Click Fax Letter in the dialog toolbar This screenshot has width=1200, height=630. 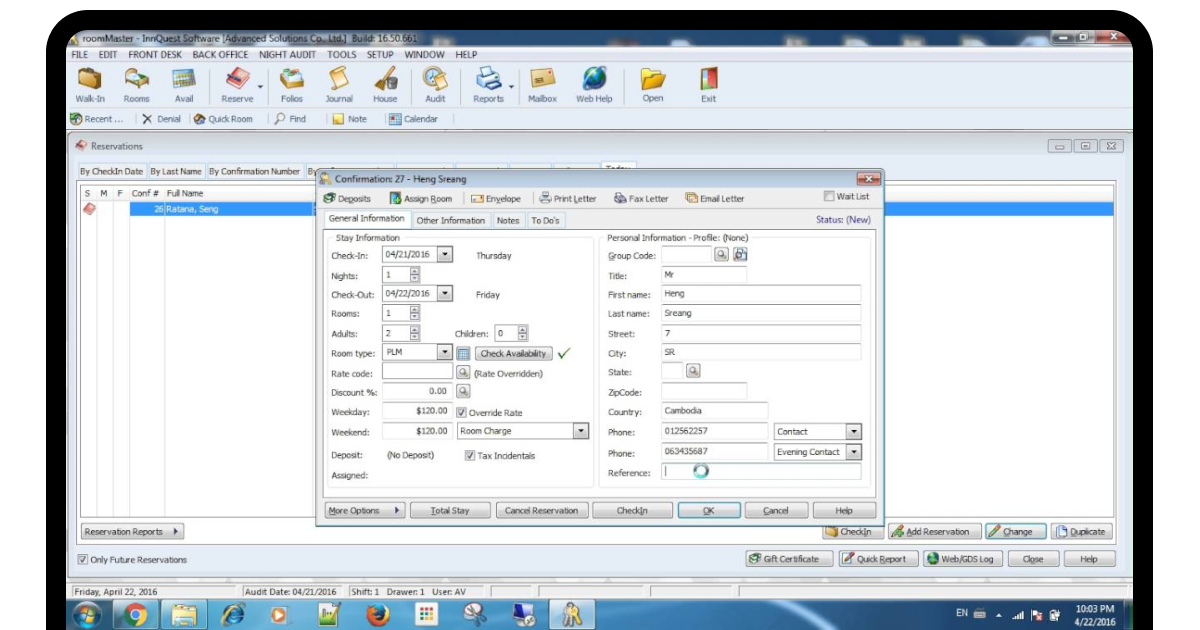[x=641, y=198]
